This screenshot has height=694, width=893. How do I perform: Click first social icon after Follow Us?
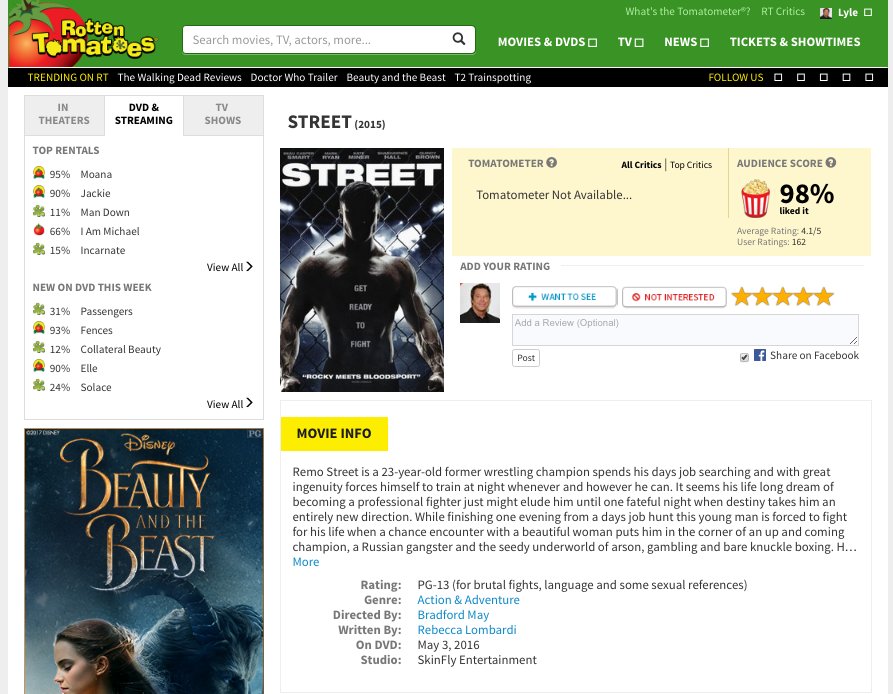778,77
